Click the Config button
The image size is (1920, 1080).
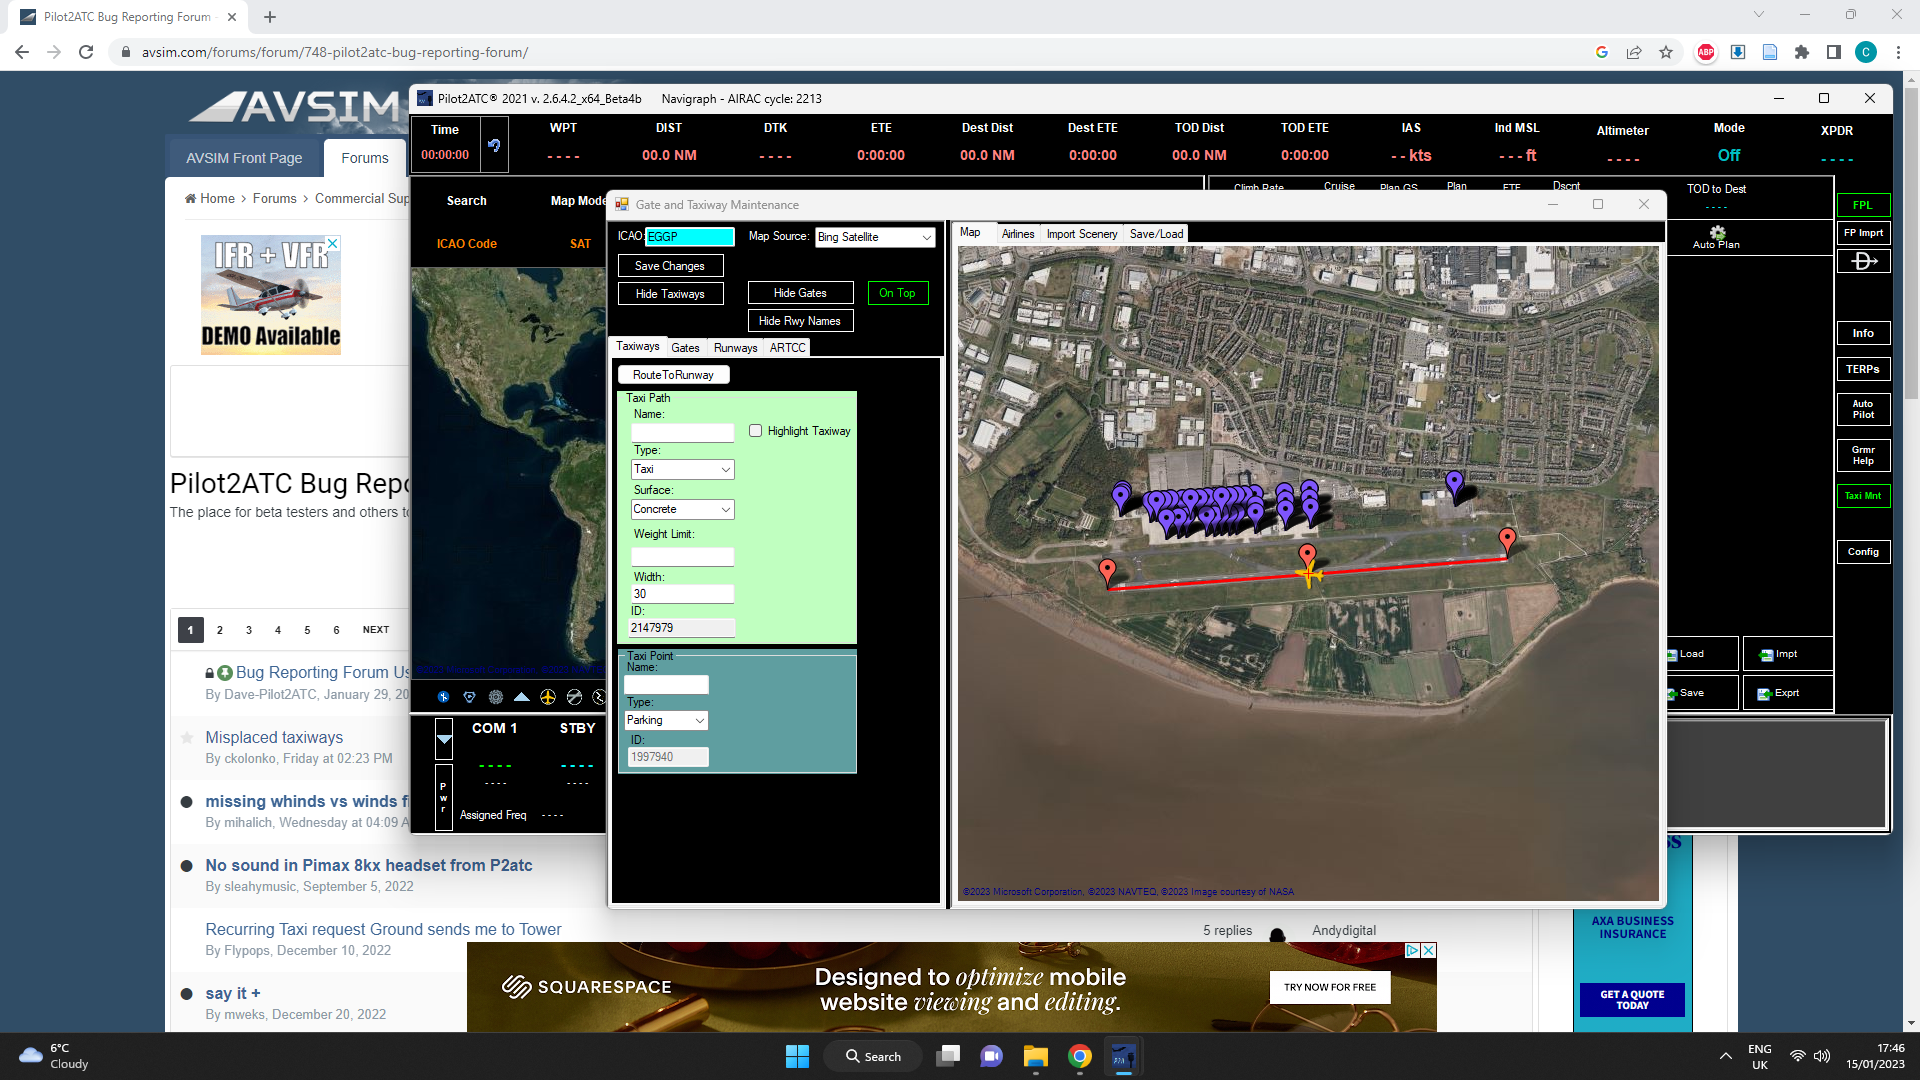[1863, 552]
